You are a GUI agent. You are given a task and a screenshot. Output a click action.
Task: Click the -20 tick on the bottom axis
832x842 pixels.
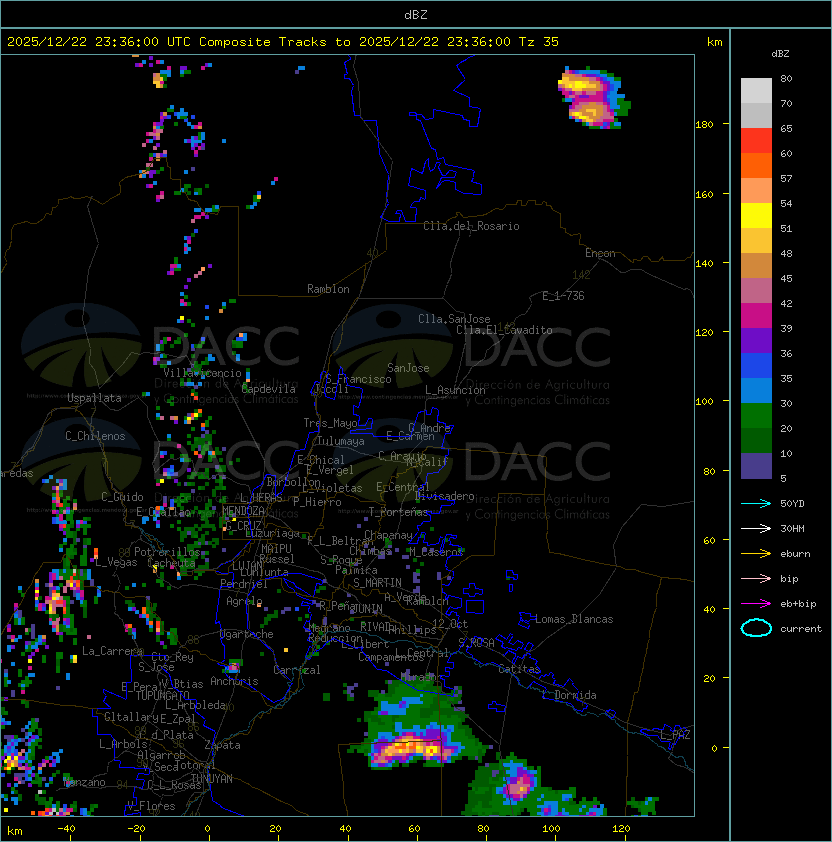(136, 829)
